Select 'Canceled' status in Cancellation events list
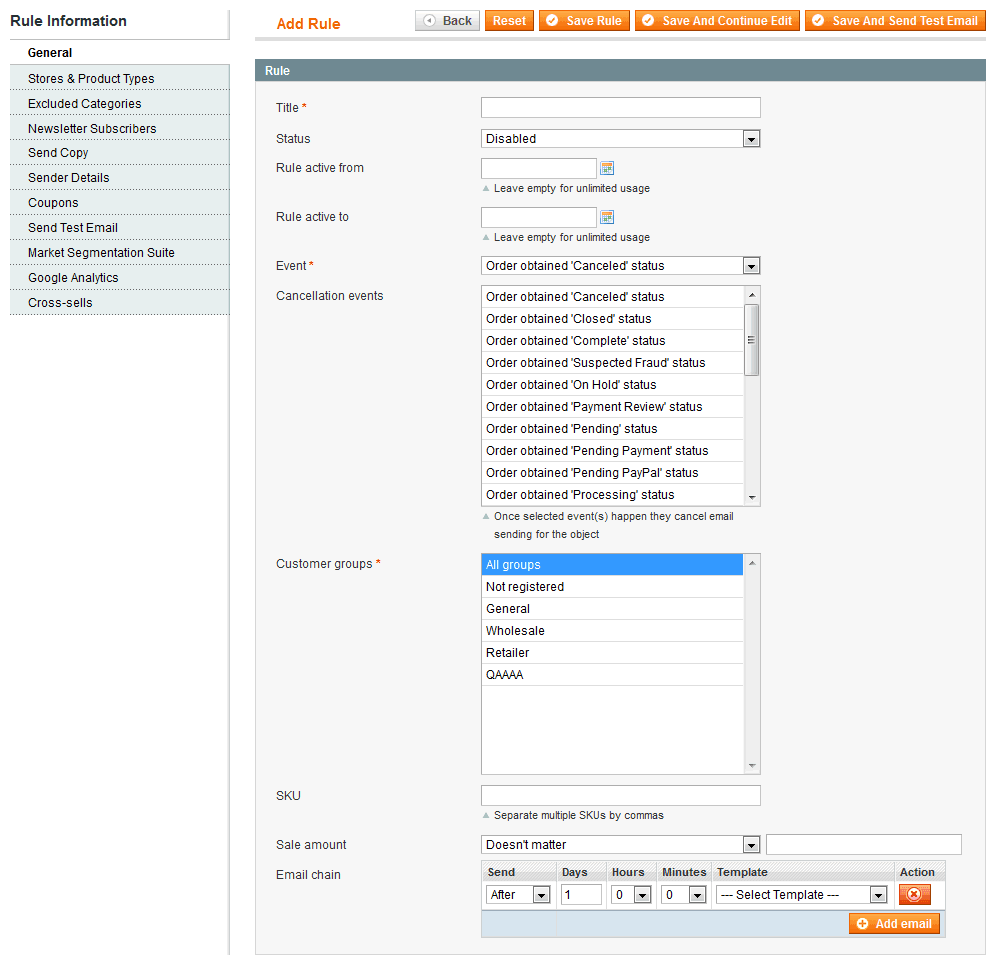The height and width of the screenshot is (965, 996). (x=612, y=297)
